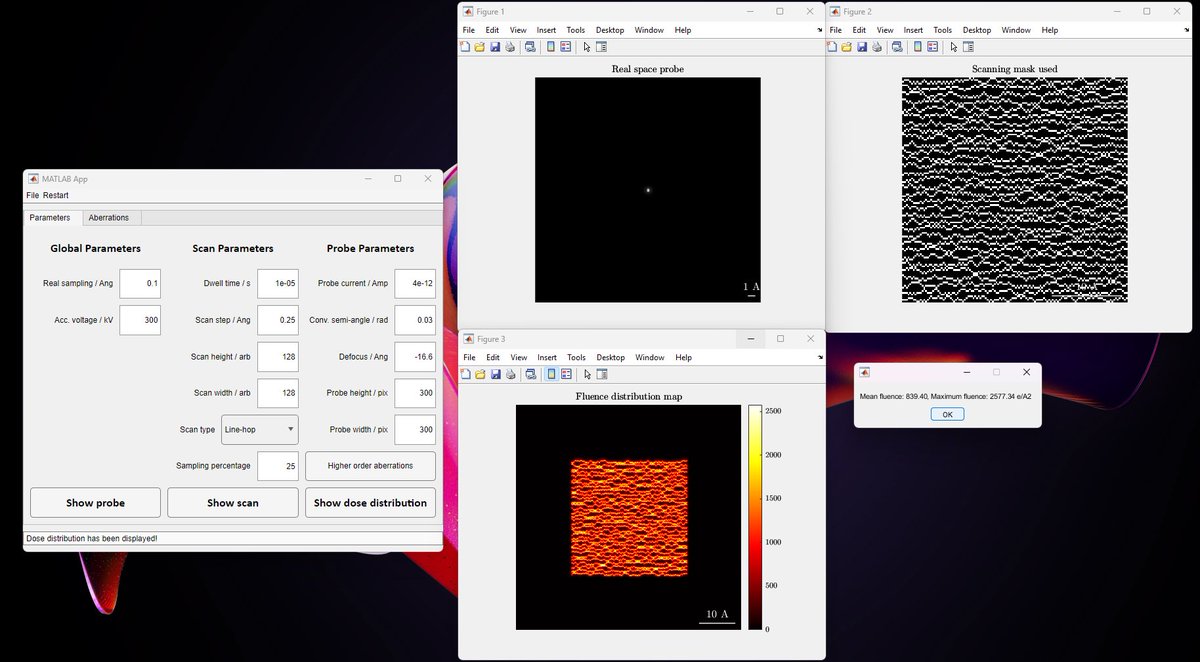Click the Scan width input field
This screenshot has height=662, width=1200.
(277, 393)
